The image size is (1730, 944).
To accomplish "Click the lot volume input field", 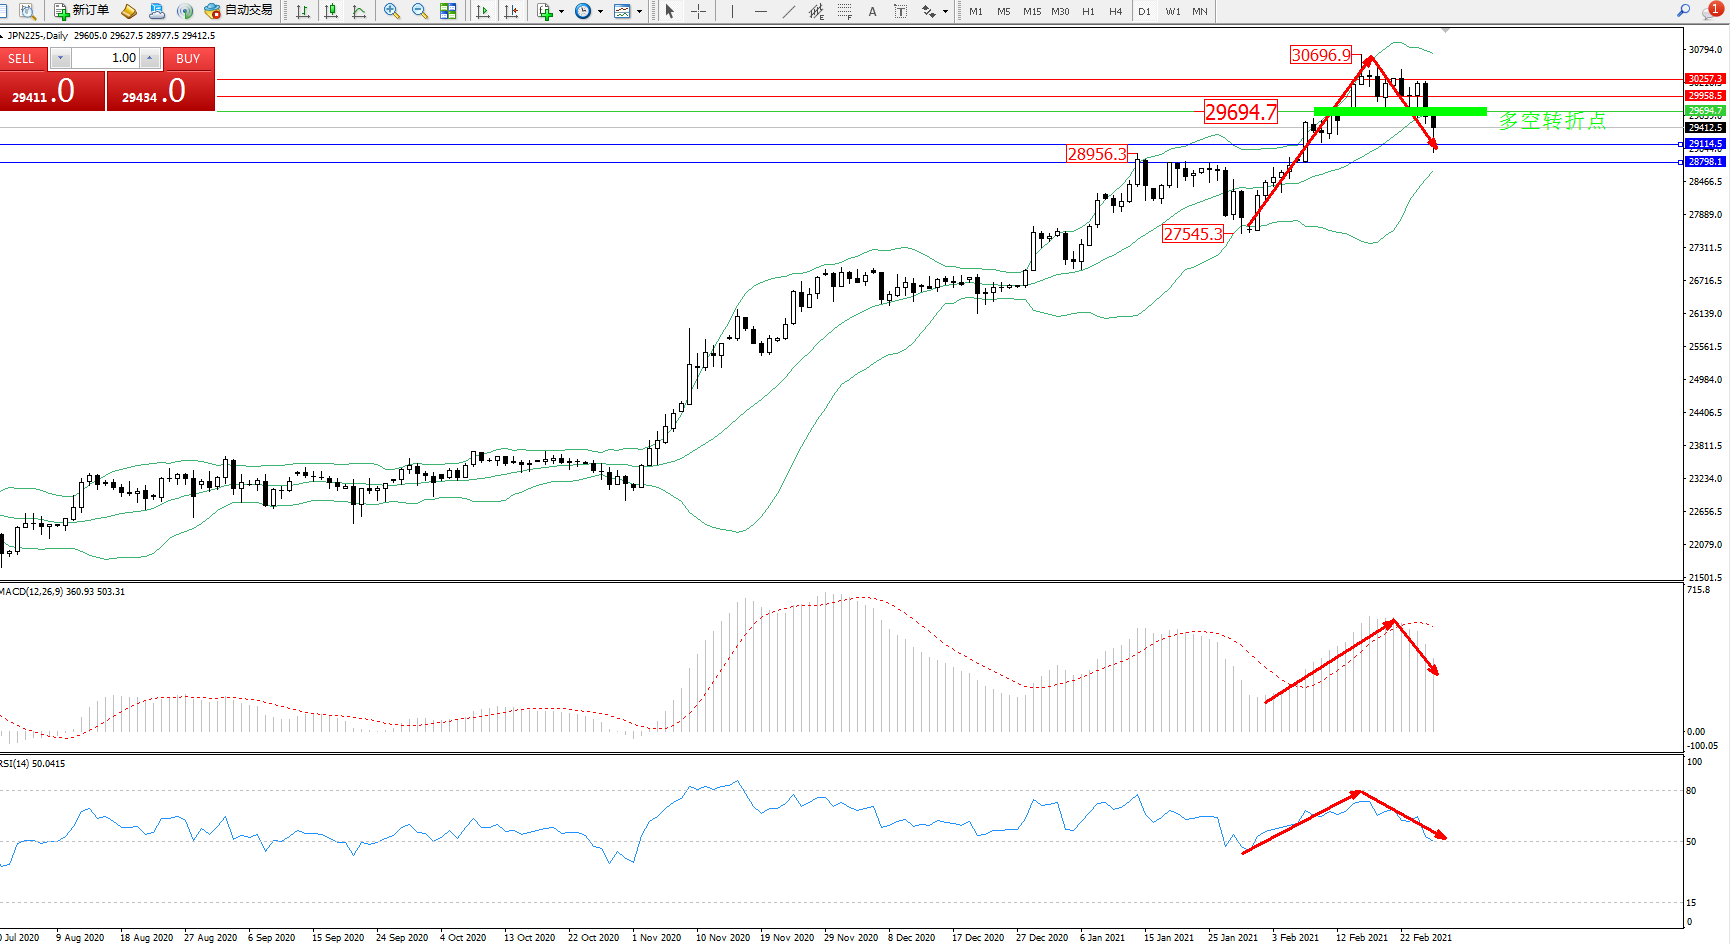I will (x=105, y=58).
